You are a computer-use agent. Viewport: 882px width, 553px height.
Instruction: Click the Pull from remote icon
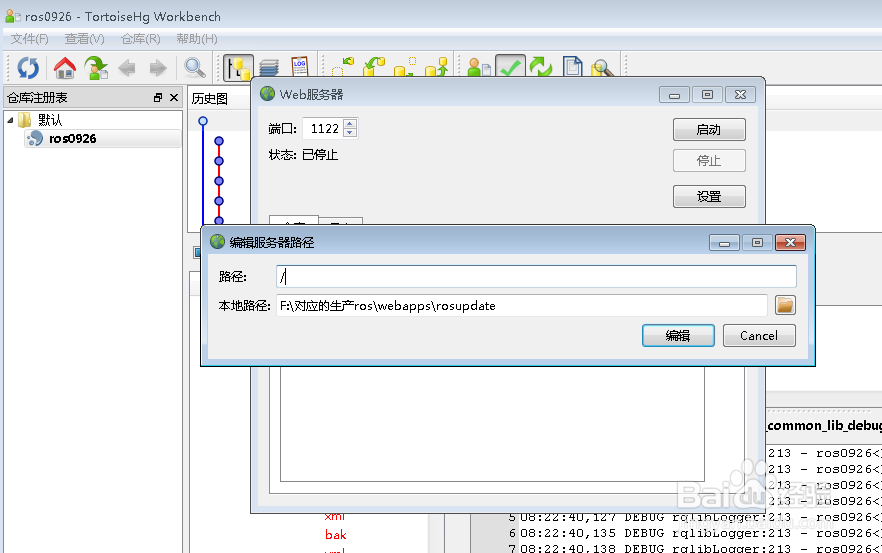point(374,66)
